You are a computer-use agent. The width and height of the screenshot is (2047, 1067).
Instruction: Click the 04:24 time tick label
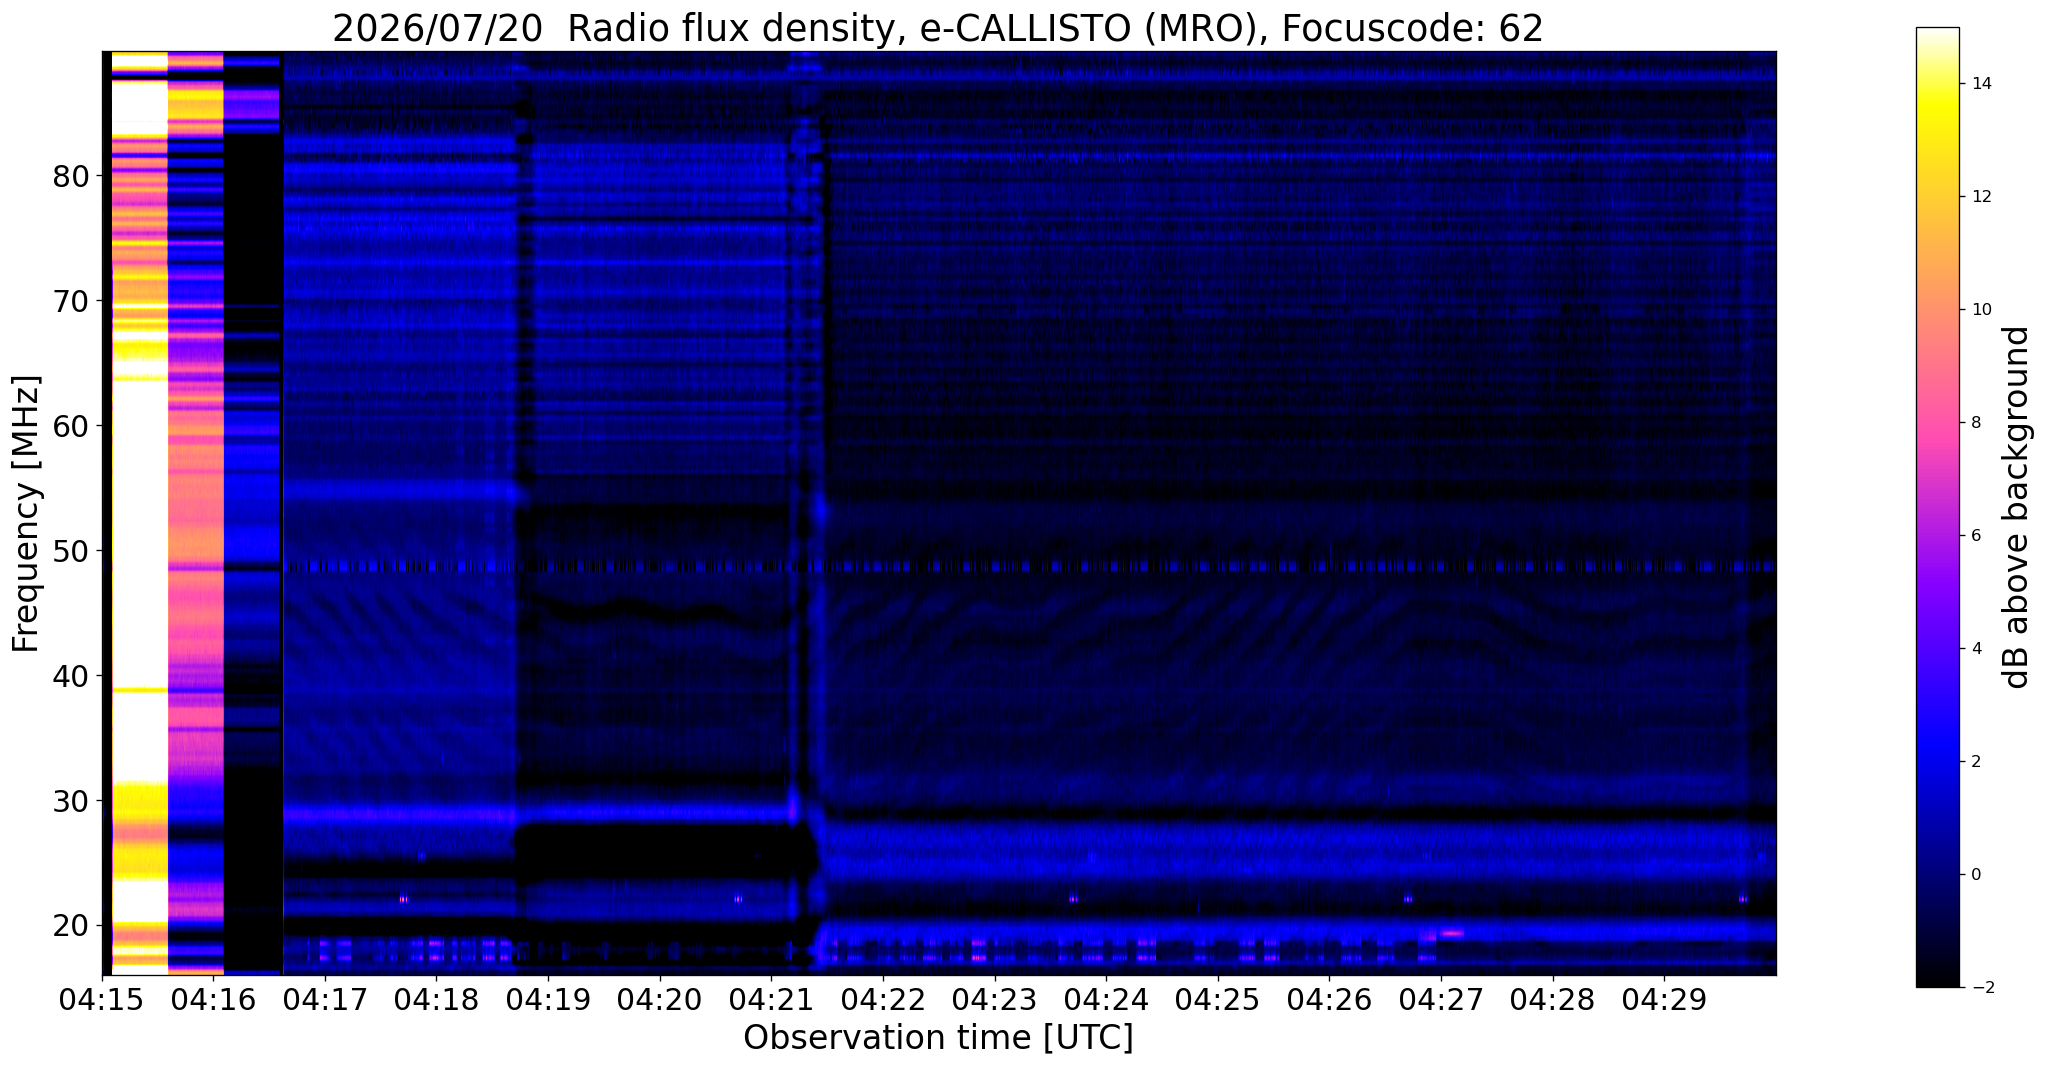(x=1106, y=1000)
